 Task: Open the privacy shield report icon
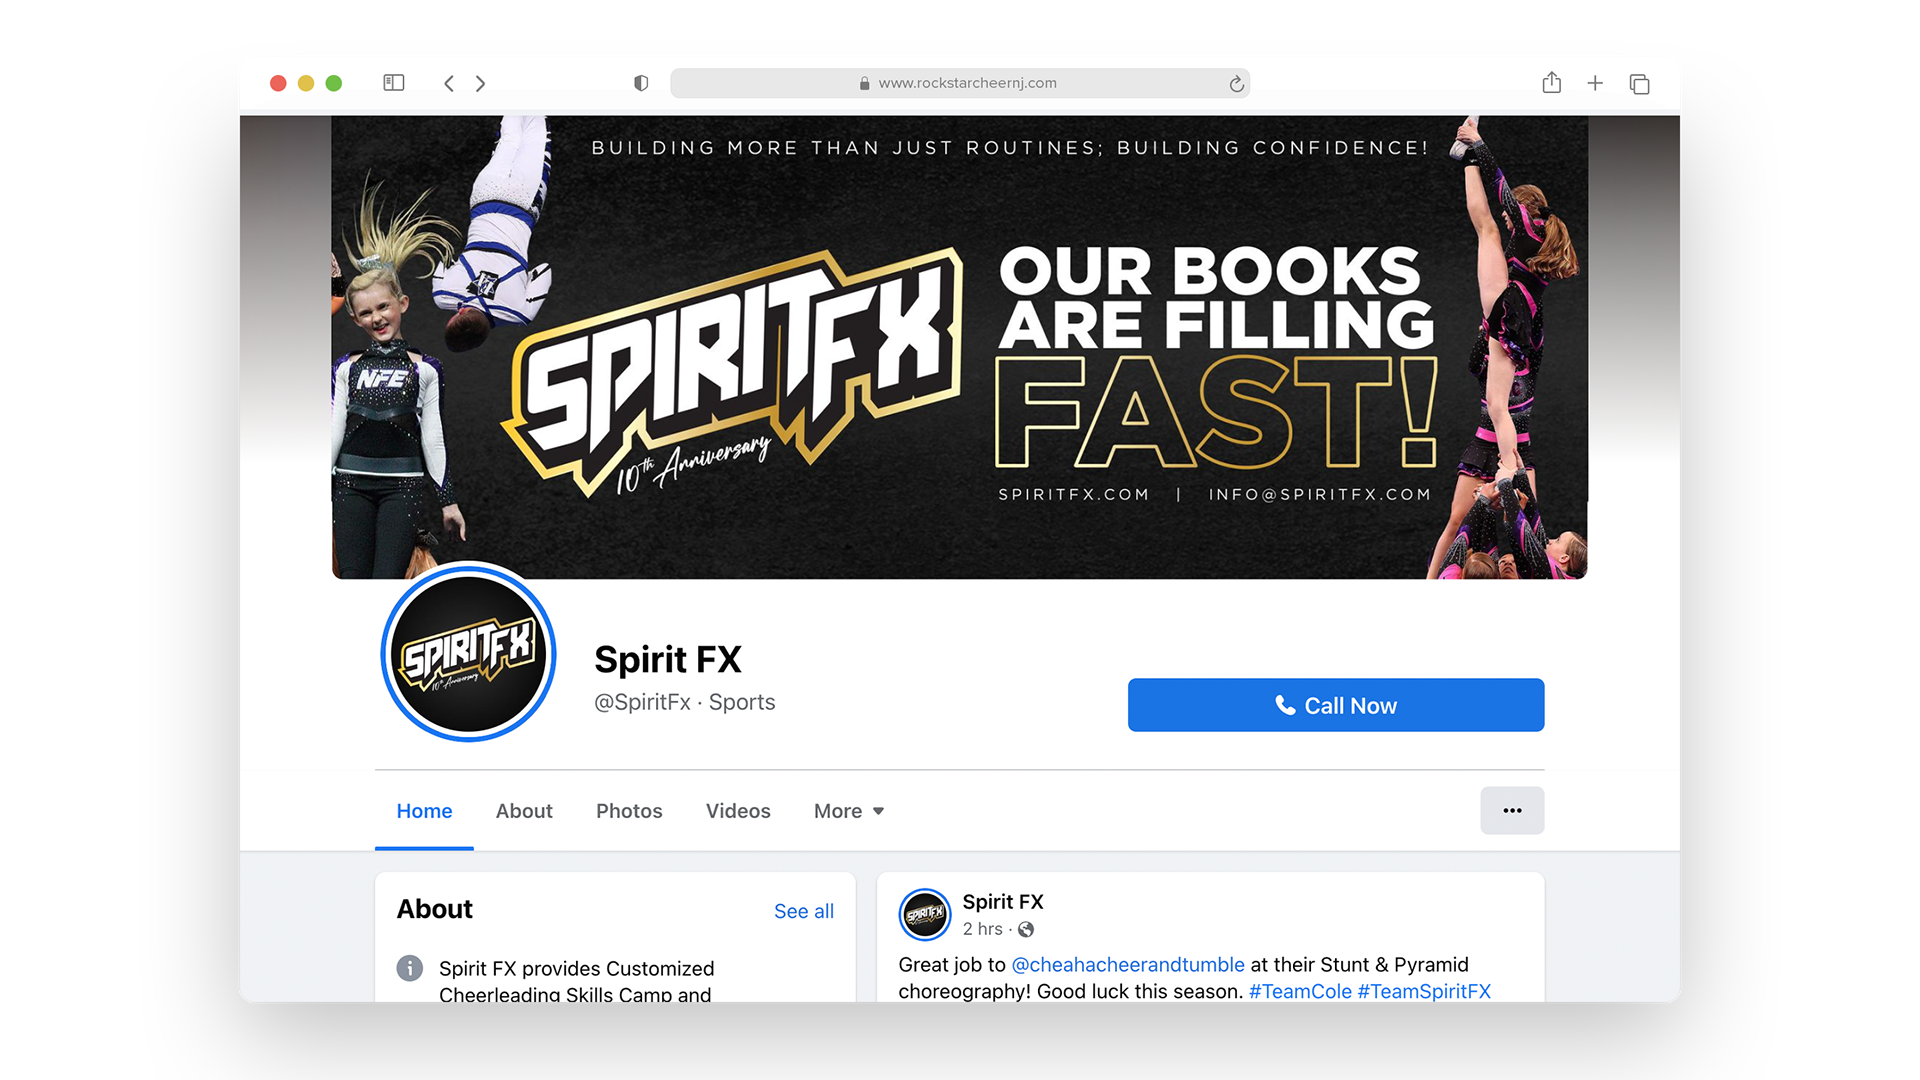pyautogui.click(x=641, y=83)
